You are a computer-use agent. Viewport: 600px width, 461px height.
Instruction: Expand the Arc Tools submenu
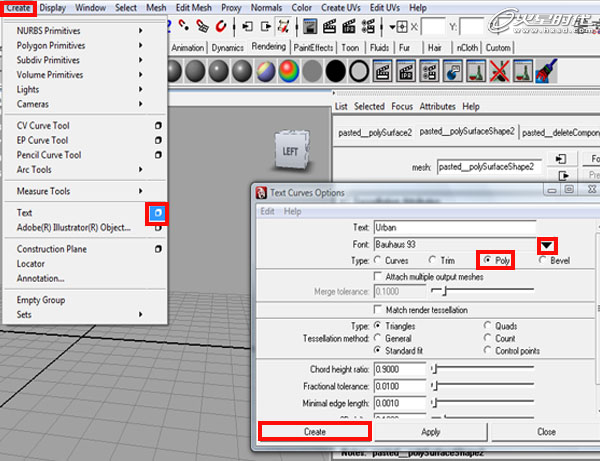140,169
